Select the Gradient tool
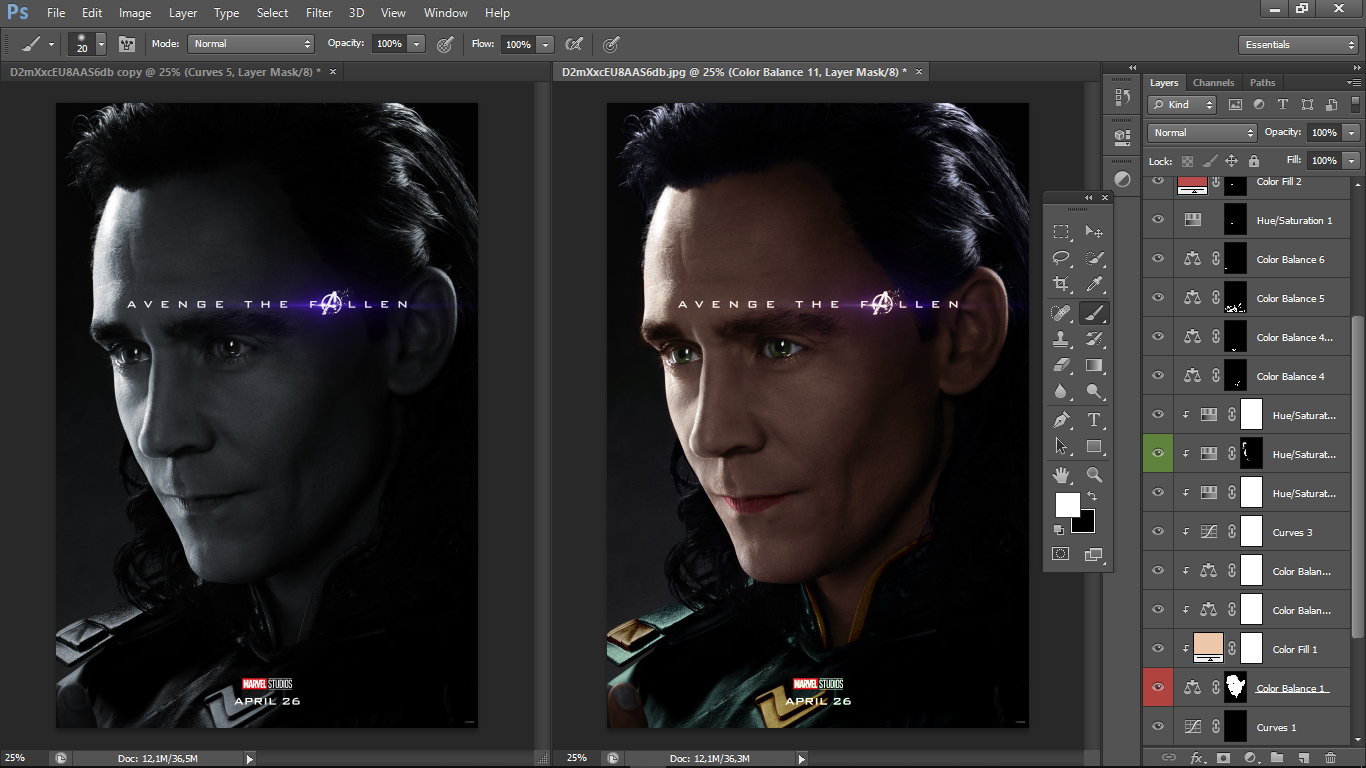This screenshot has height=768, width=1366. [1094, 366]
